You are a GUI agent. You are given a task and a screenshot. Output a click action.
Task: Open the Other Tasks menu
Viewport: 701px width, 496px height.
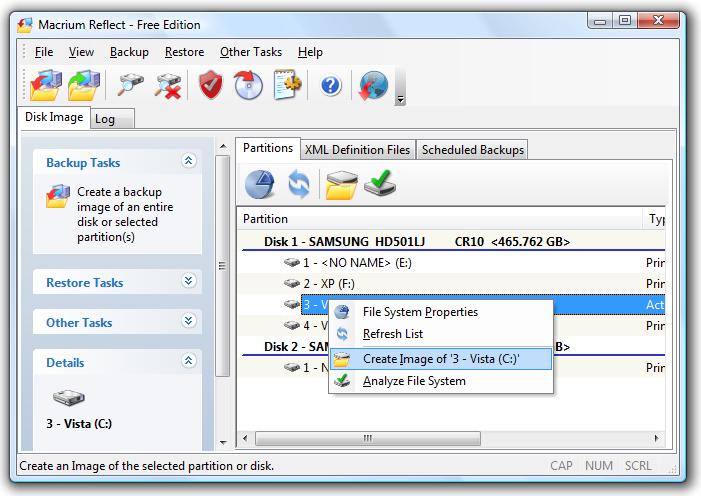point(251,52)
